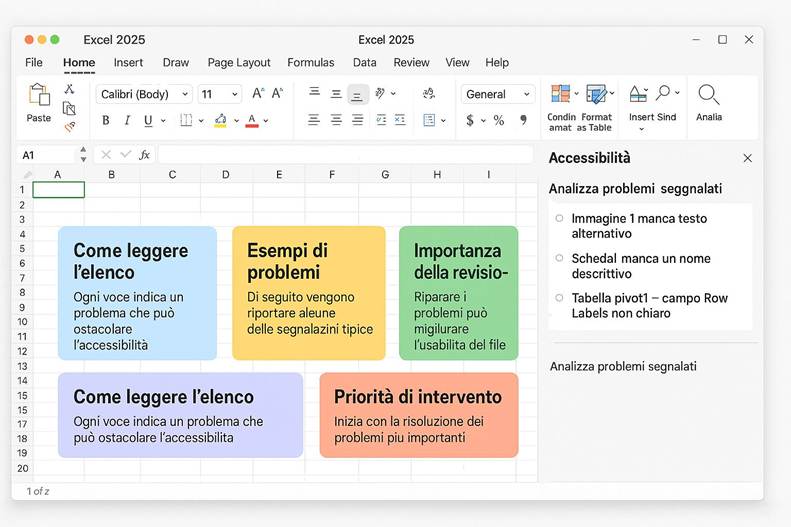This screenshot has width=791, height=527.
Task: Expand Borders dropdown arrow
Action: 201,121
